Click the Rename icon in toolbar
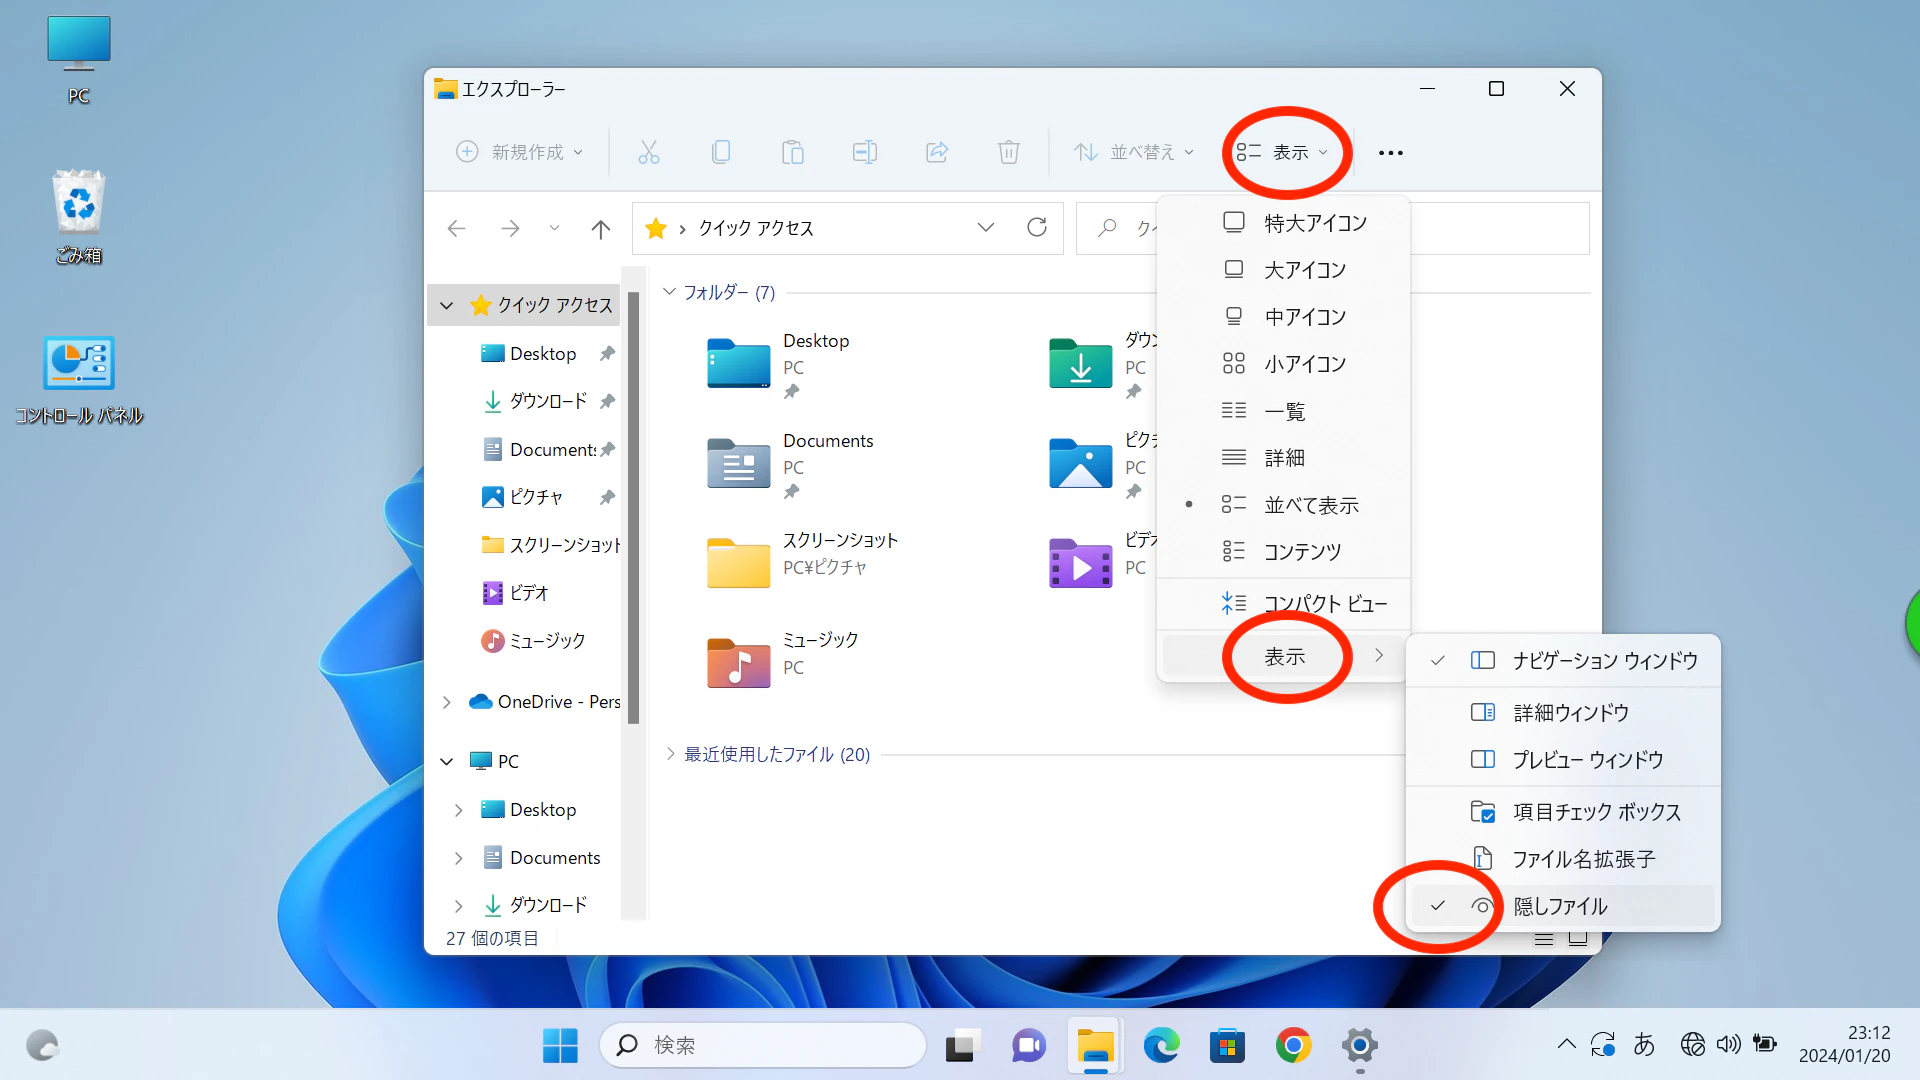Screen dimensions: 1920x1080 pos(865,152)
